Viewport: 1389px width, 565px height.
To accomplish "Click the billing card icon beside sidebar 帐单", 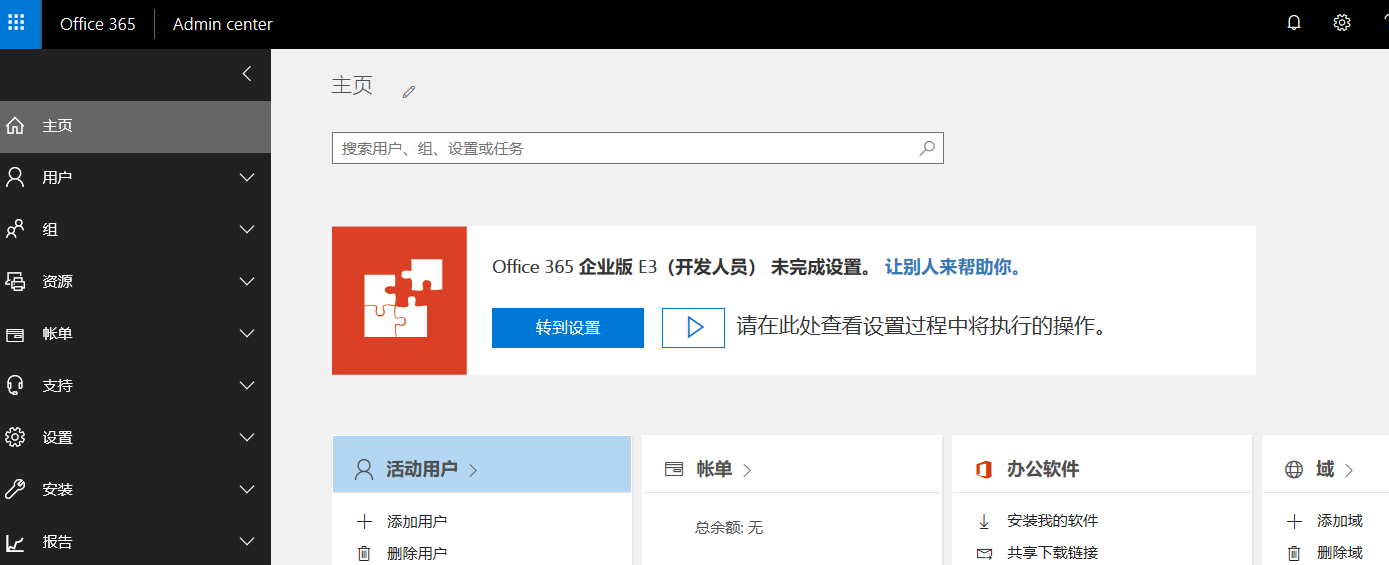I will click(x=15, y=334).
